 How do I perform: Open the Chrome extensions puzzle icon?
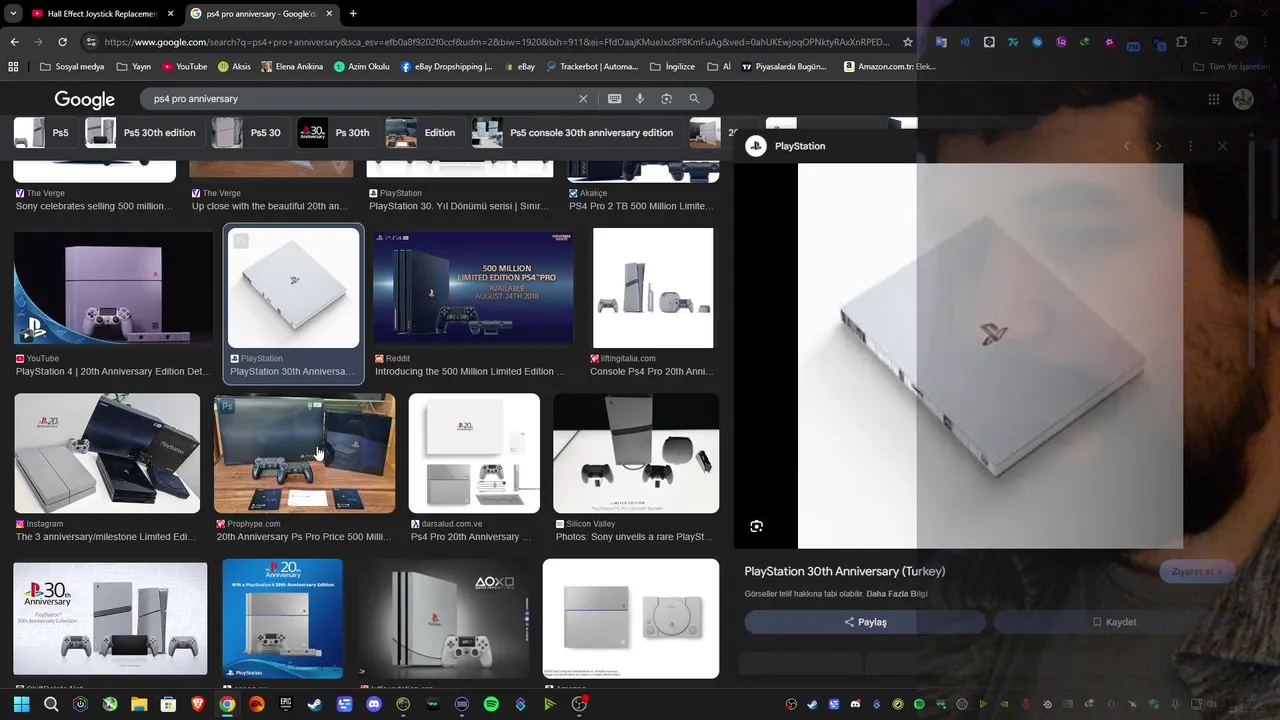point(1182,42)
